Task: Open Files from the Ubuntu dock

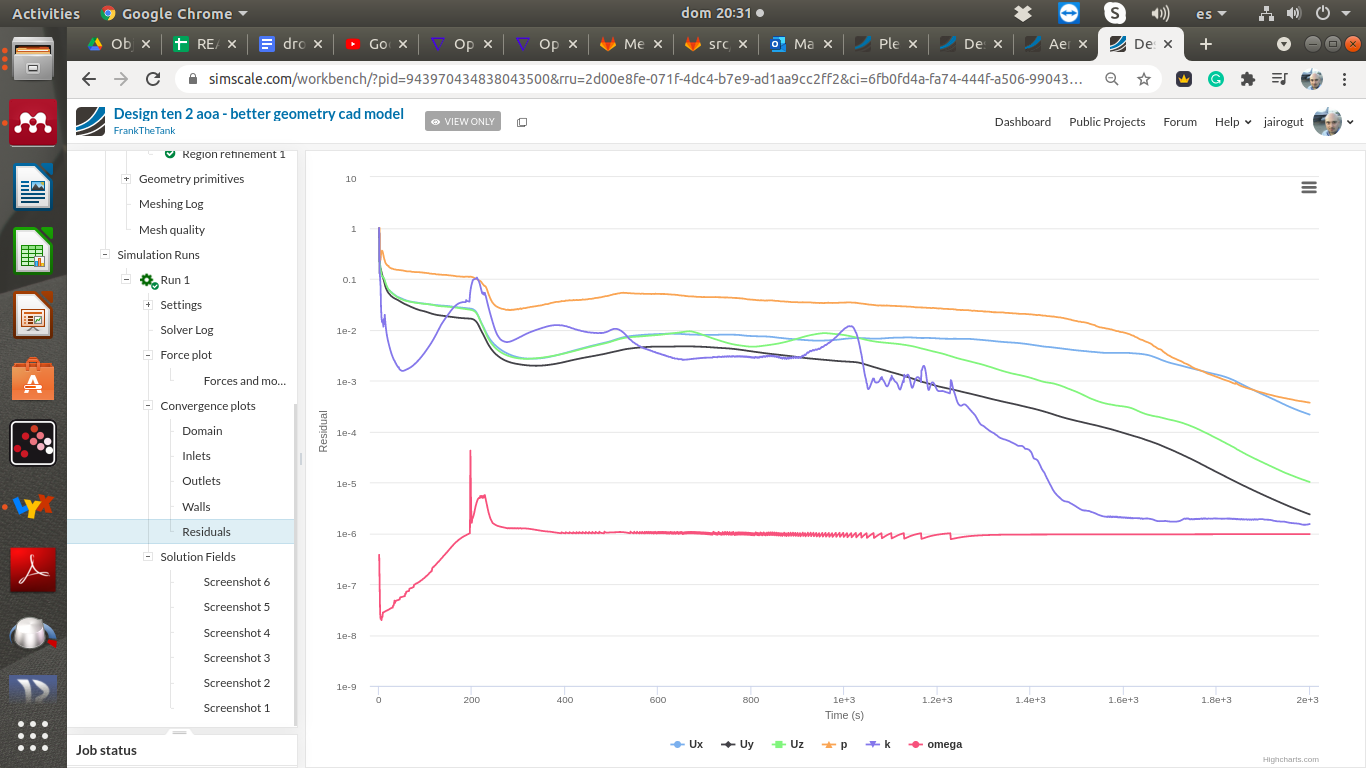Action: [33, 58]
